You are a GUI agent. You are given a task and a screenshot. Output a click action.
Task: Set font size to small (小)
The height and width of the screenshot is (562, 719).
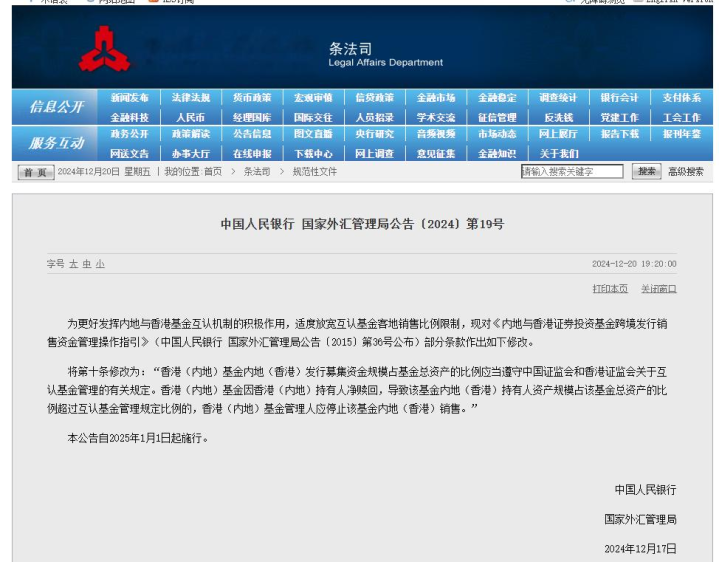(x=100, y=264)
